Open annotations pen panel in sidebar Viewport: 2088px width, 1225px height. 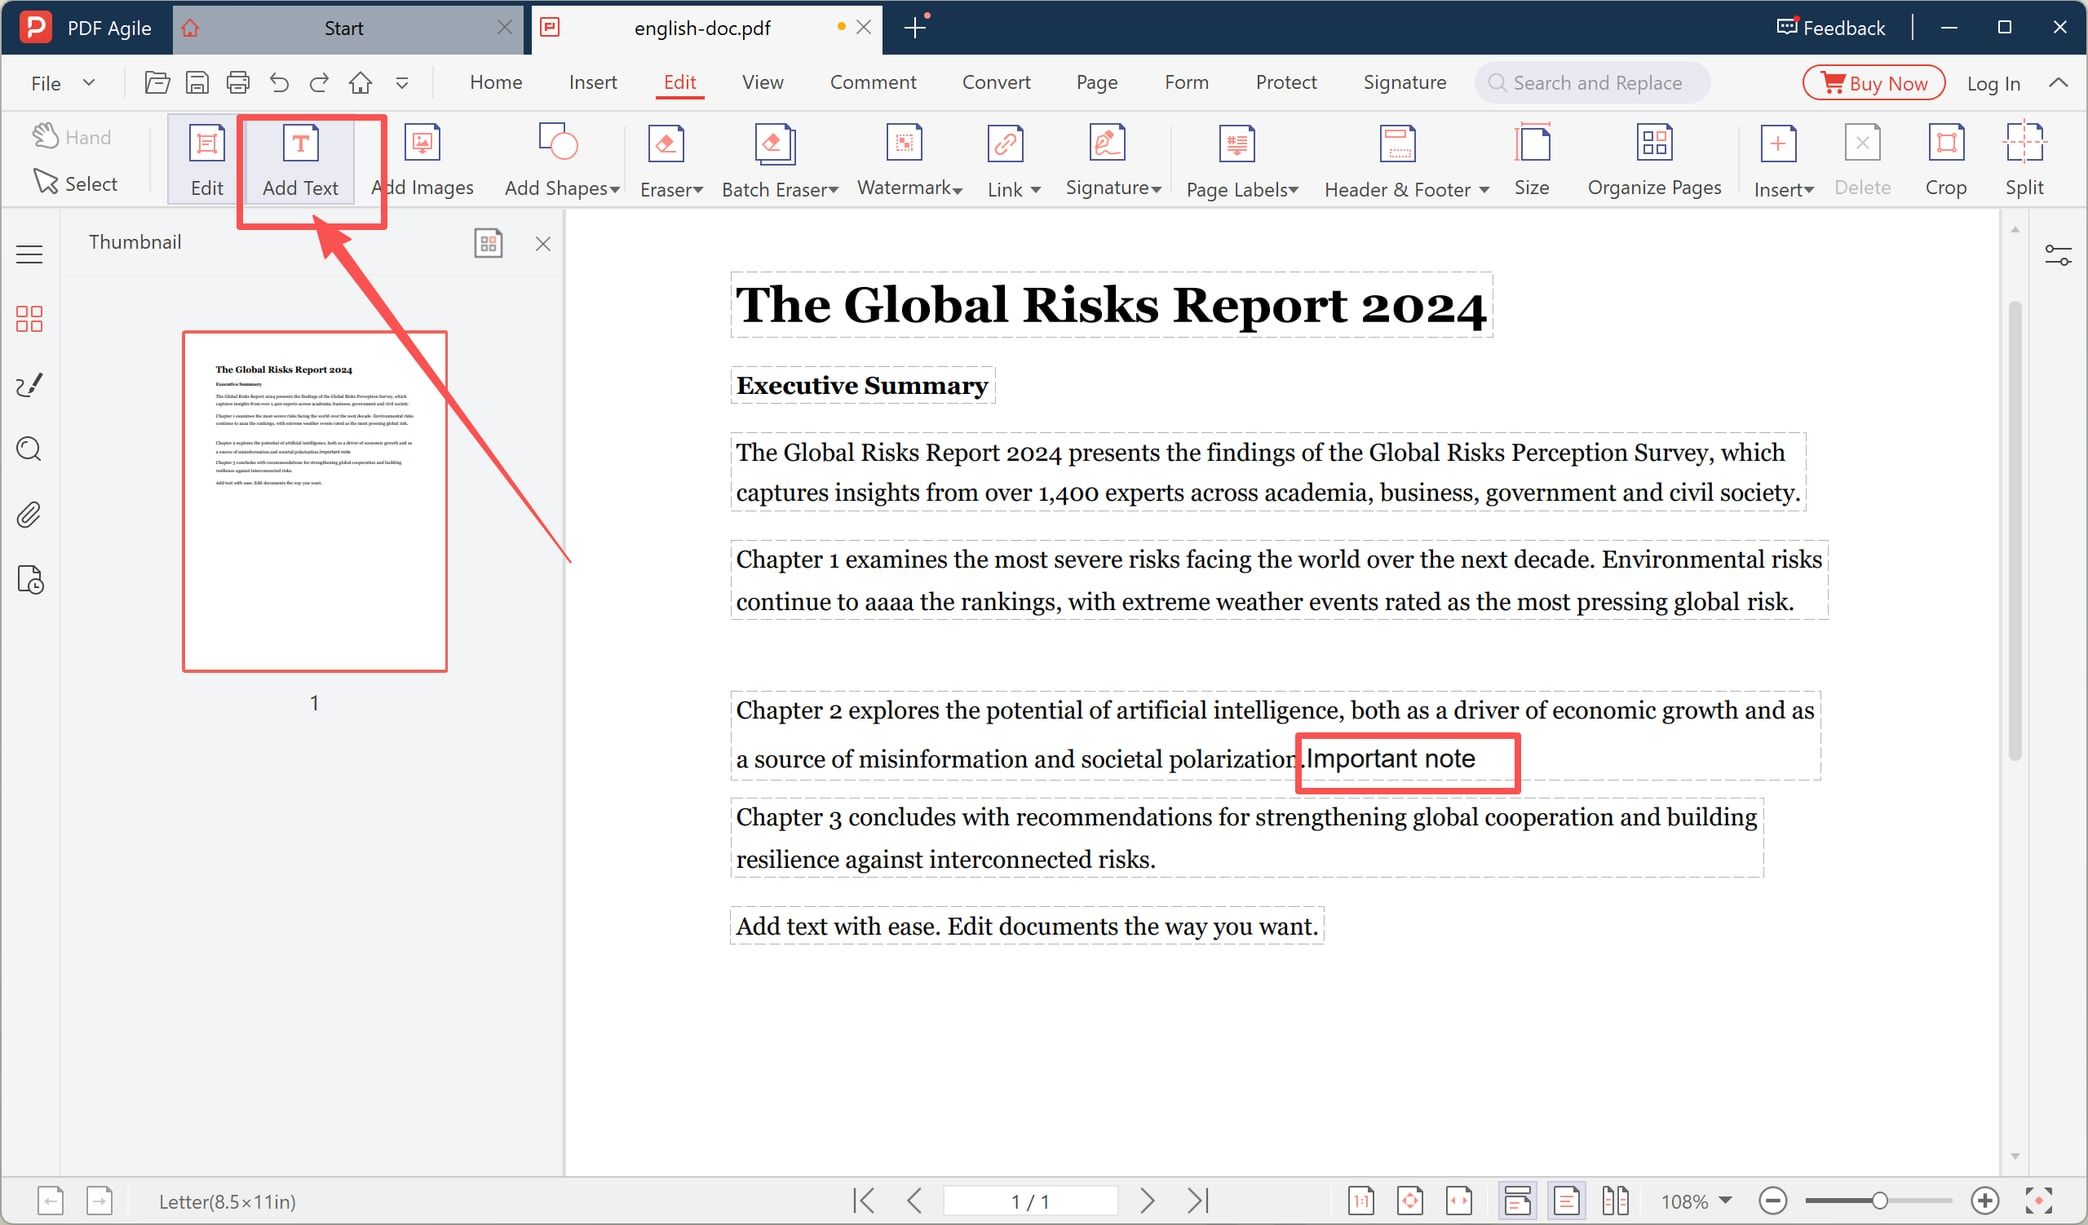pos(29,385)
